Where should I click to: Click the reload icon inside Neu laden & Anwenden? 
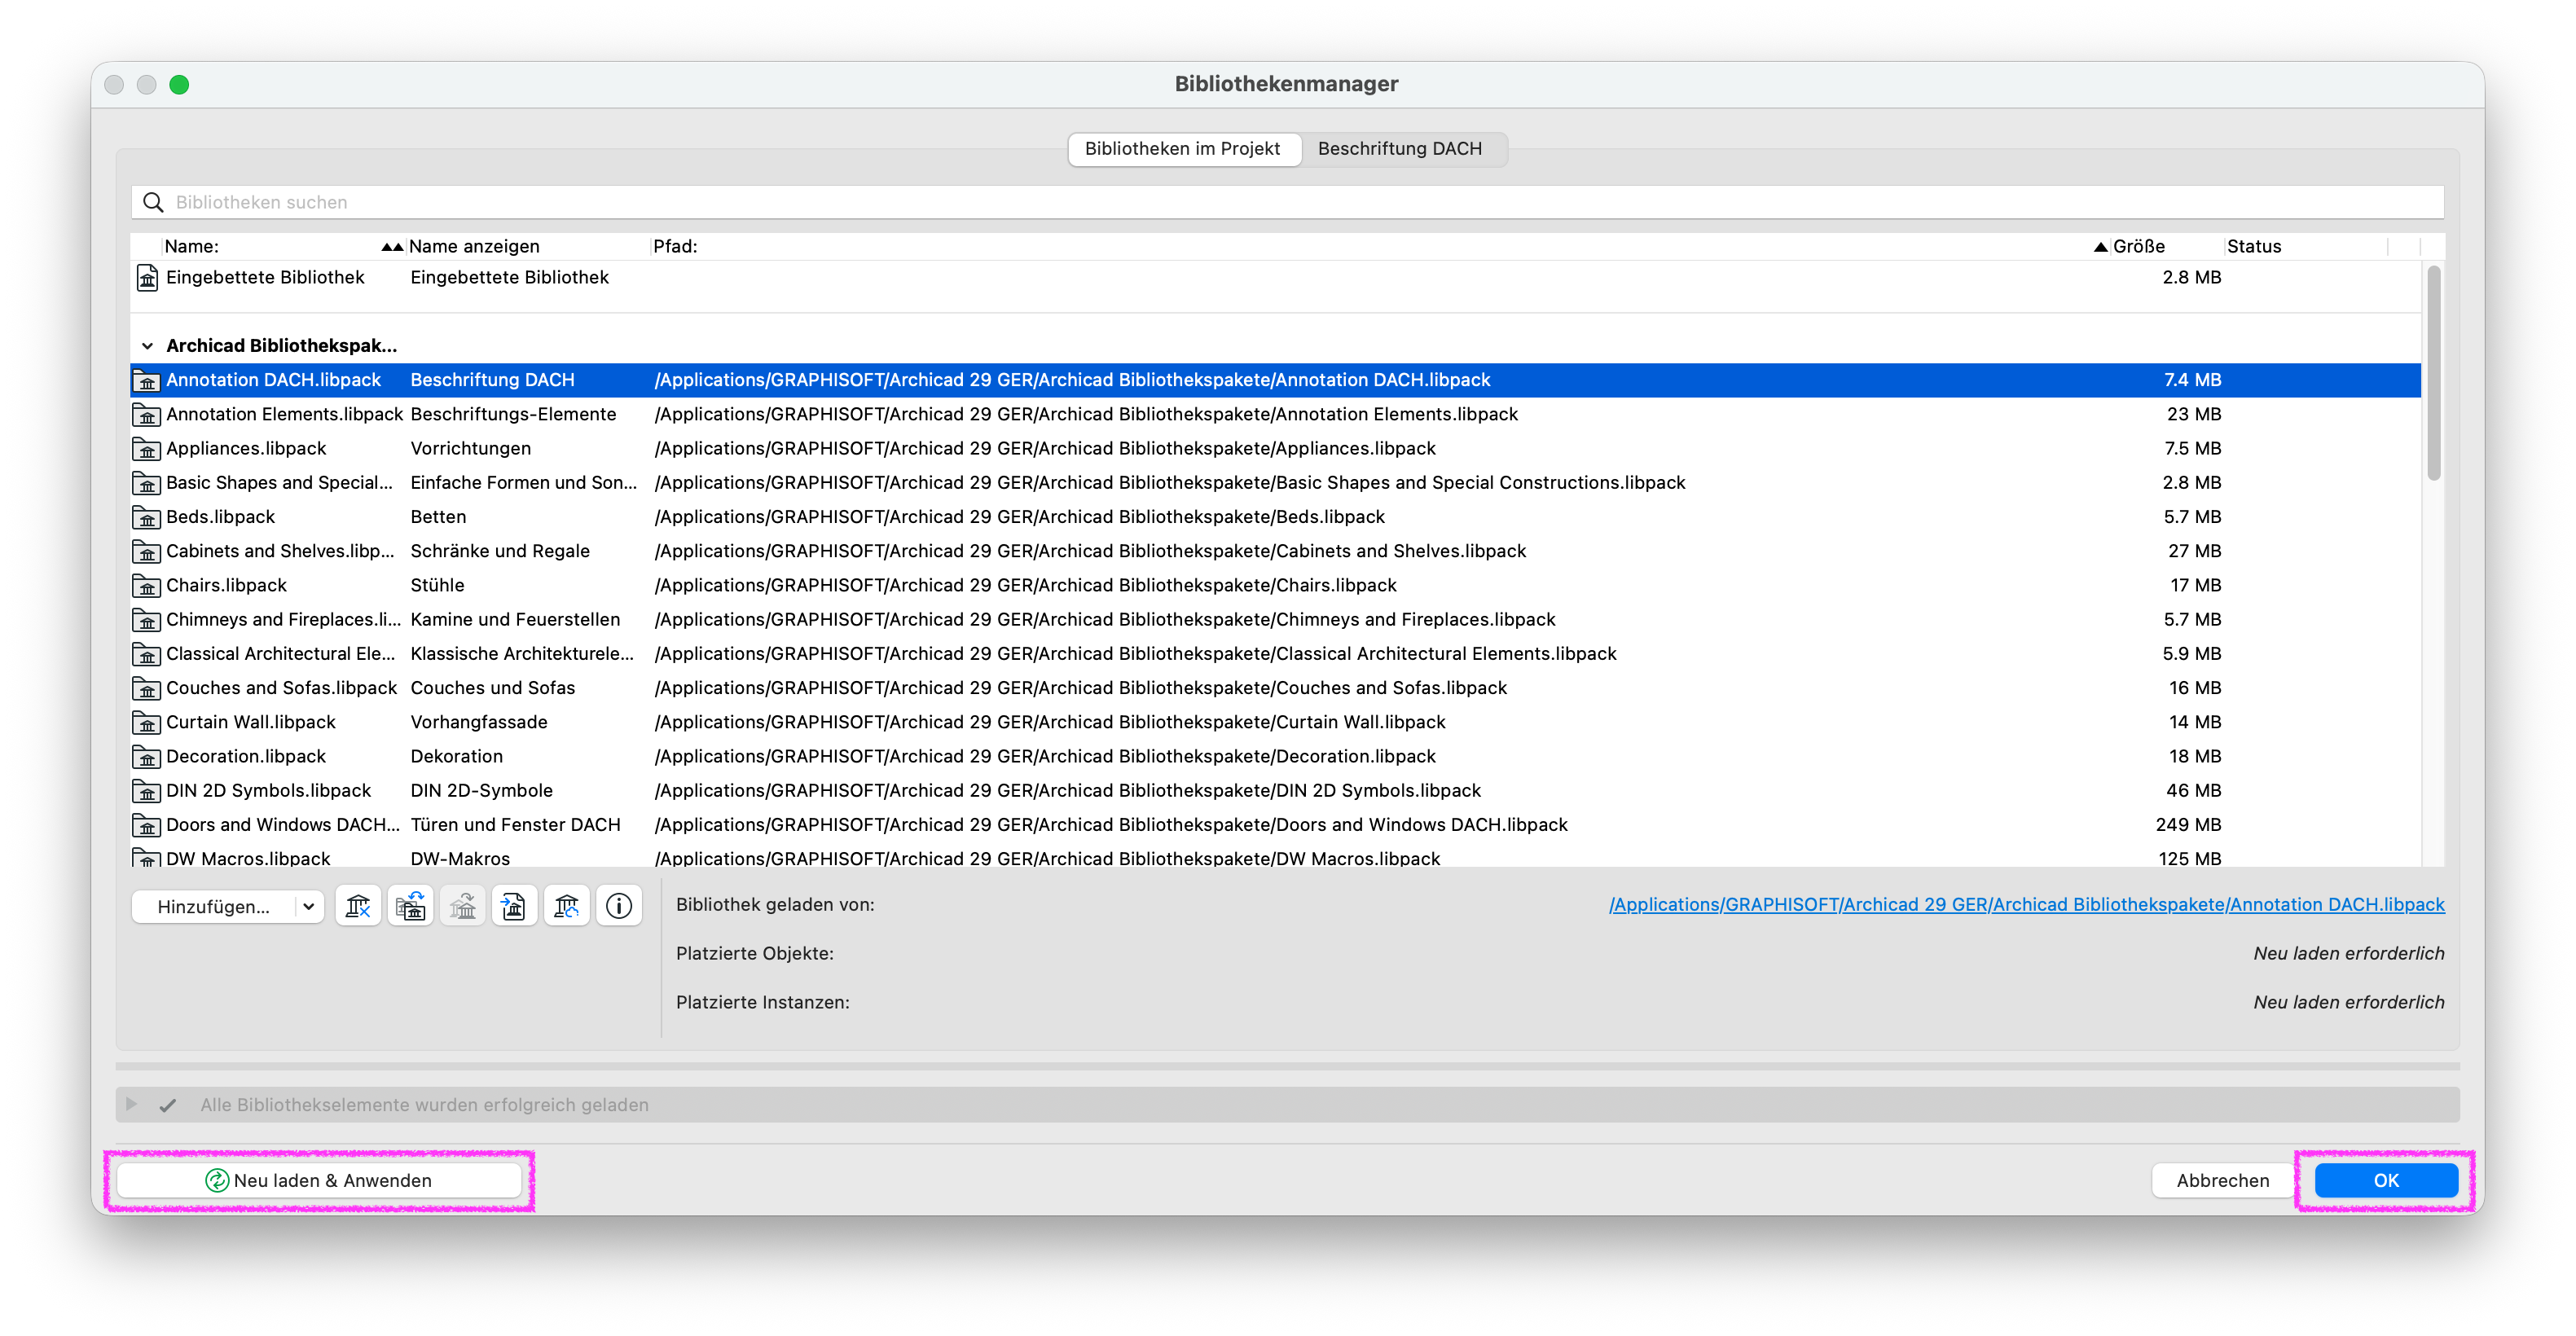pos(217,1180)
